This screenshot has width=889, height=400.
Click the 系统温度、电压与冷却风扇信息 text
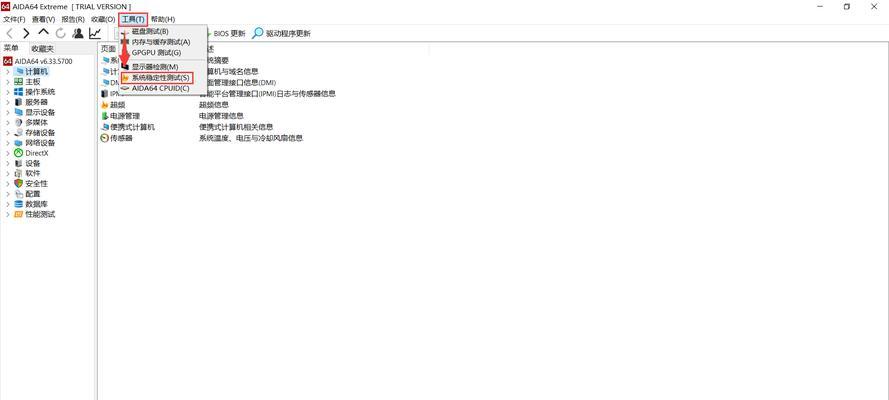click(251, 138)
